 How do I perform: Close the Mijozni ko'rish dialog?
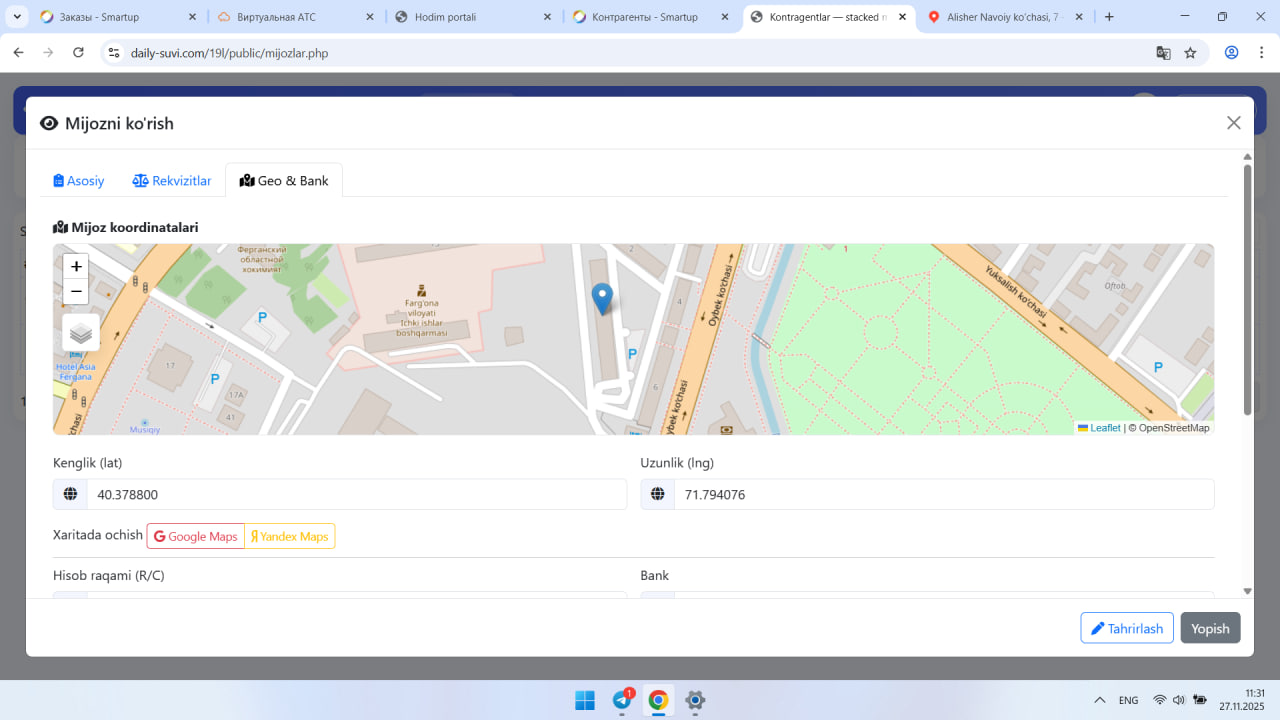tap(1233, 123)
